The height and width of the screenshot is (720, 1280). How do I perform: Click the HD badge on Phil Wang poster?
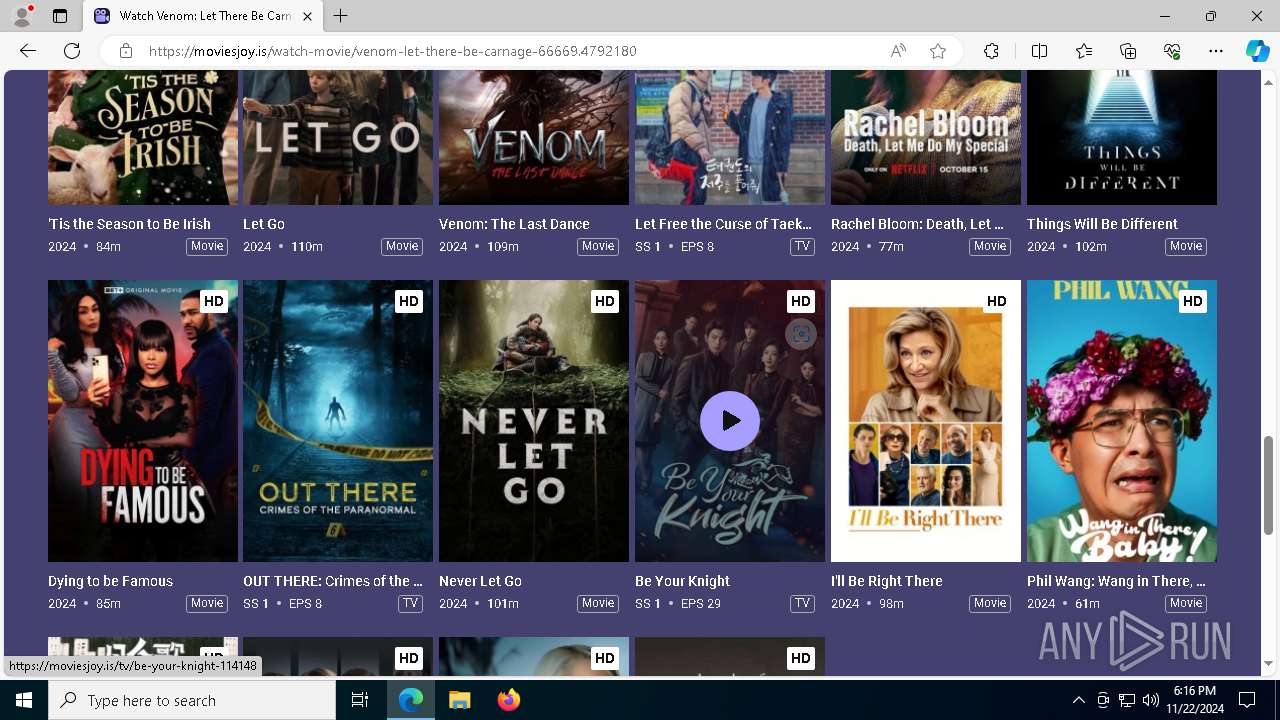(1193, 301)
